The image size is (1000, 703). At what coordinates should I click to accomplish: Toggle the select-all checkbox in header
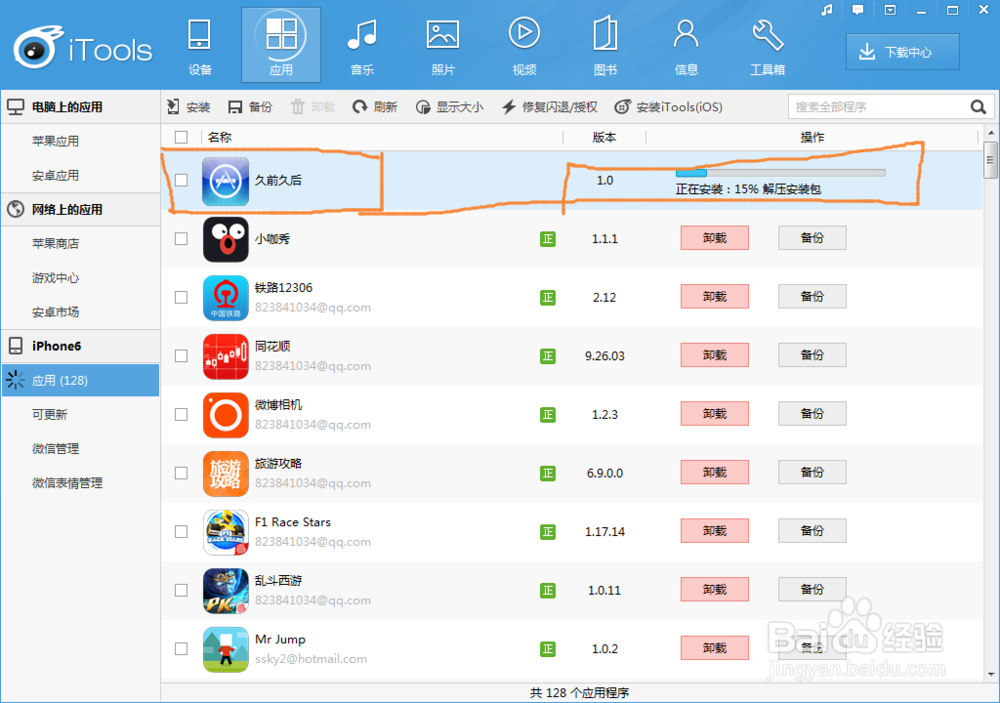tap(181, 137)
